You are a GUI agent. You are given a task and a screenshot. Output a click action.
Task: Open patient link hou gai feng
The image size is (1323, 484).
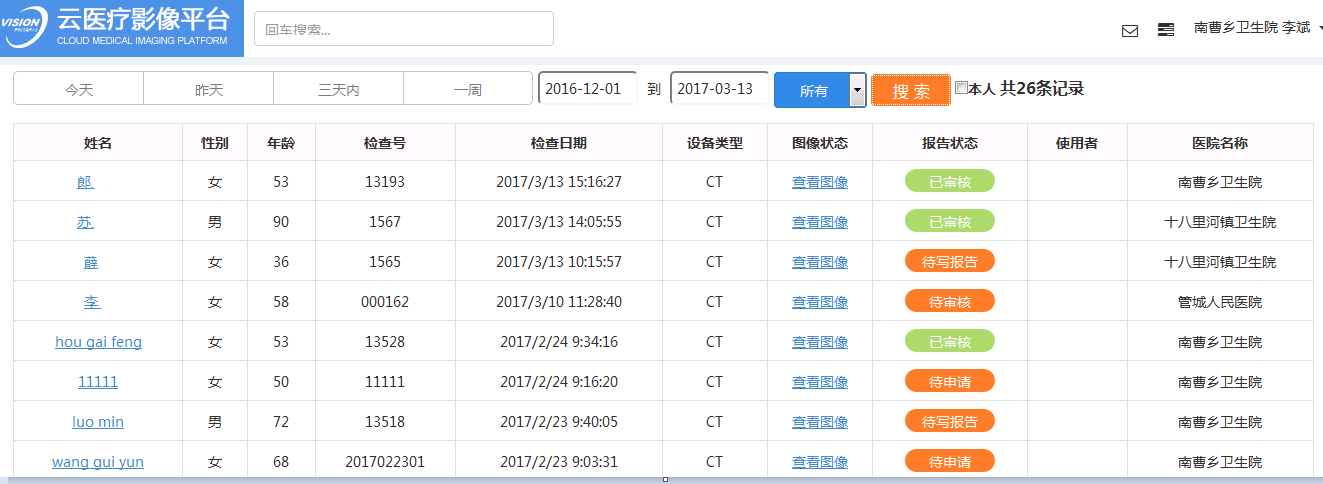coord(98,342)
